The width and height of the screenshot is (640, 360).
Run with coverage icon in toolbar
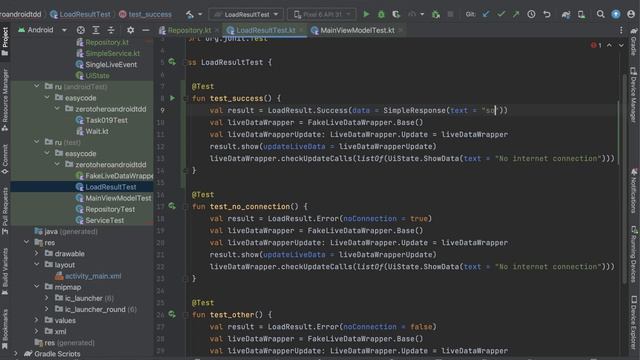point(396,14)
